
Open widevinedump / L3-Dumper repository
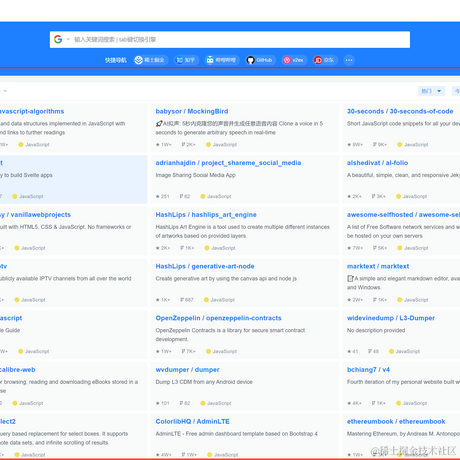click(391, 318)
